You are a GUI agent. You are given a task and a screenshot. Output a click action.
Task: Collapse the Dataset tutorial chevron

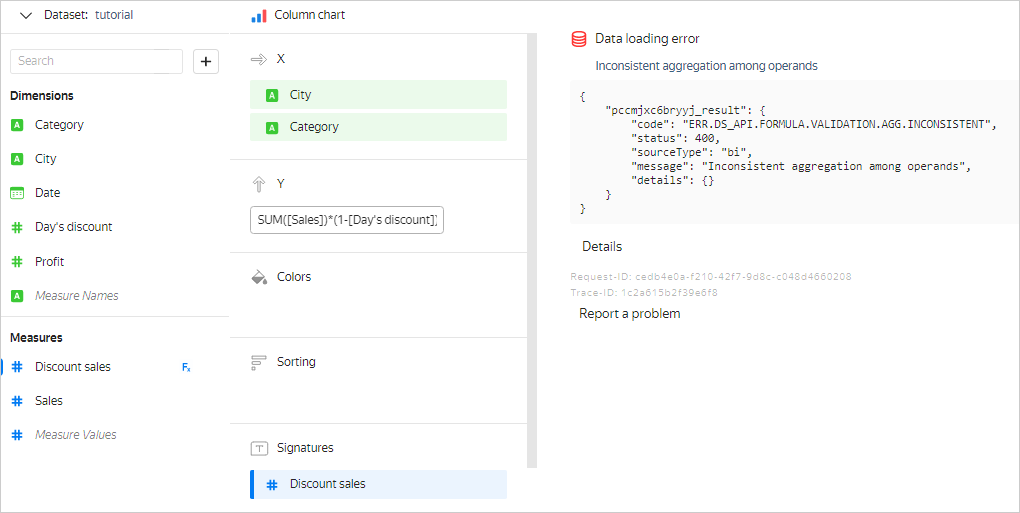pyautogui.click(x=26, y=15)
